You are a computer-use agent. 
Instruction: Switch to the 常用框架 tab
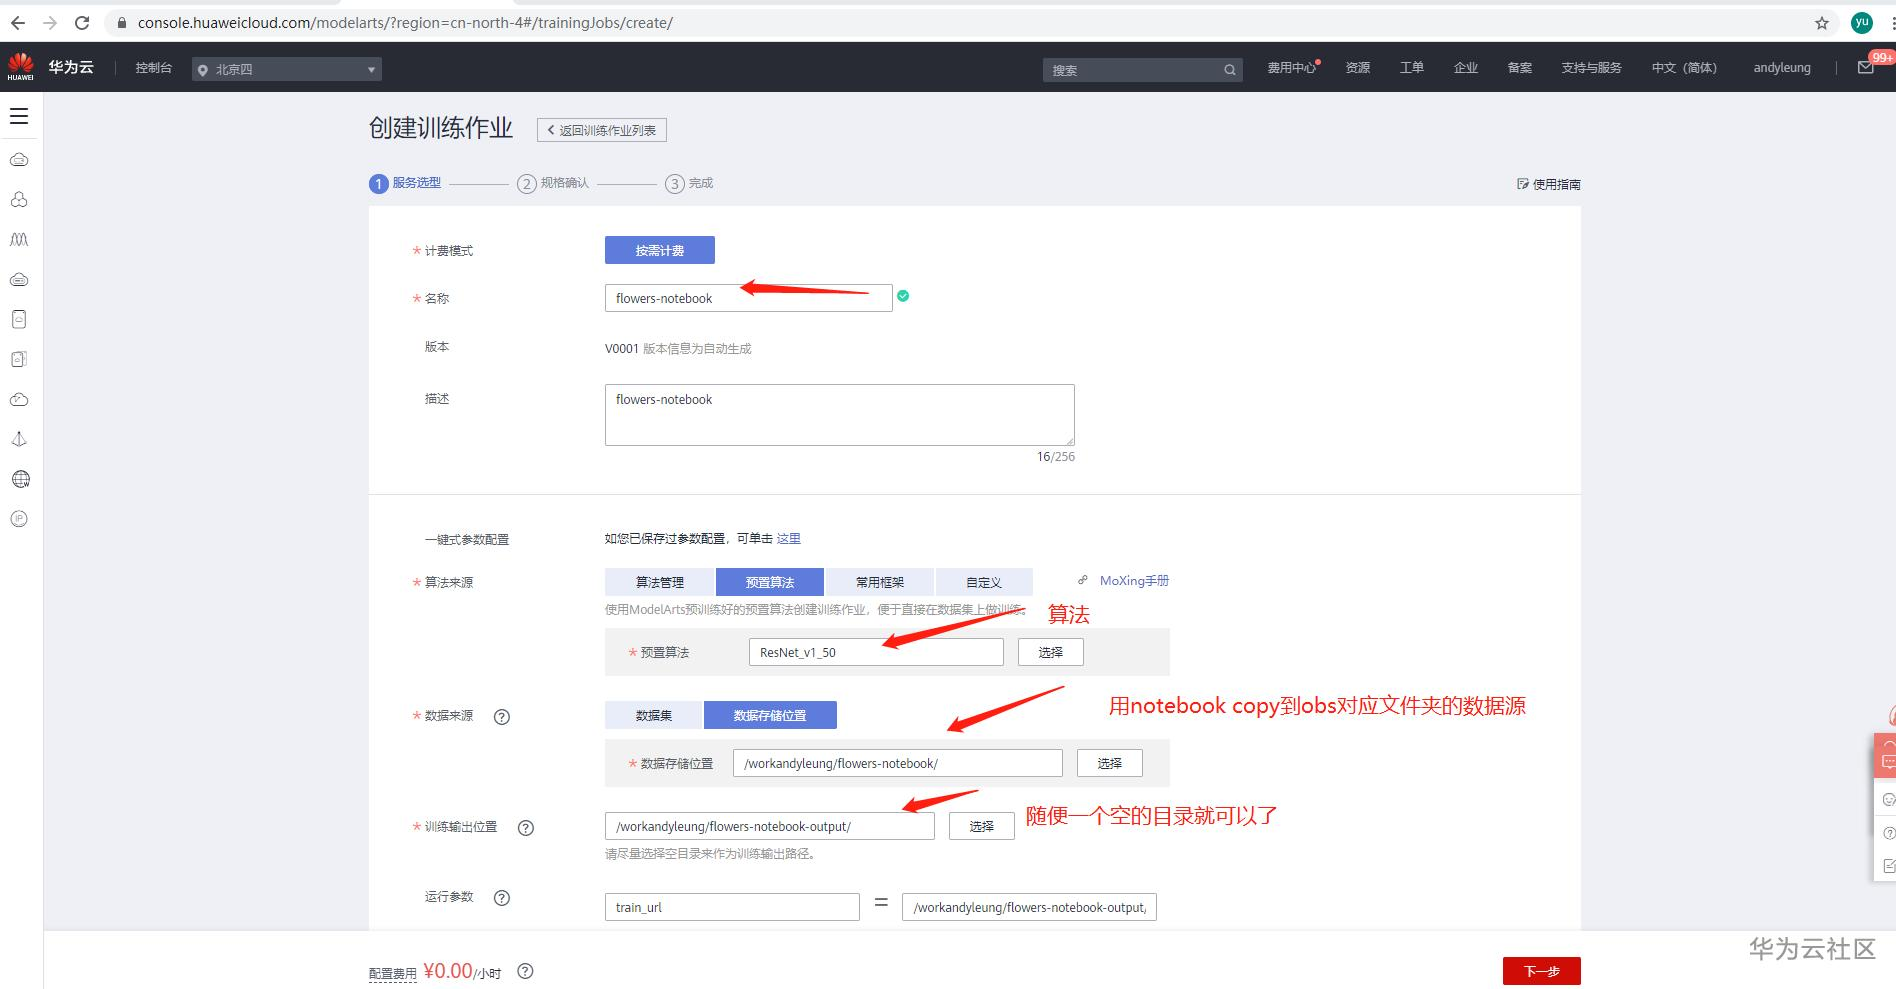[x=880, y=582]
